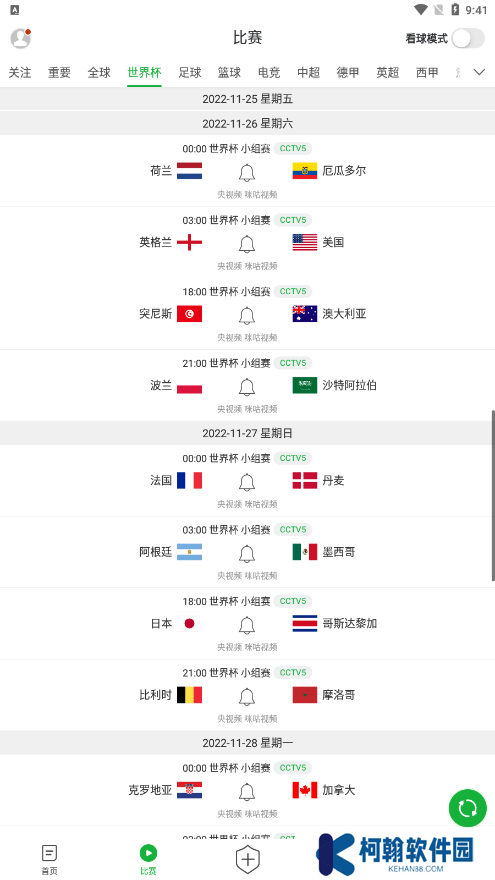Switch to the 篮球 tab

[229, 72]
